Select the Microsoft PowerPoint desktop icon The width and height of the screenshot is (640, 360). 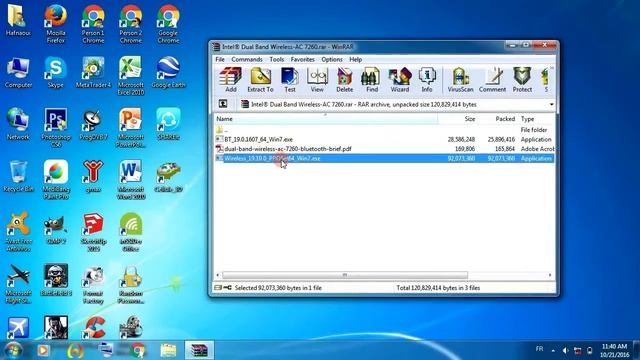pyautogui.click(x=131, y=128)
